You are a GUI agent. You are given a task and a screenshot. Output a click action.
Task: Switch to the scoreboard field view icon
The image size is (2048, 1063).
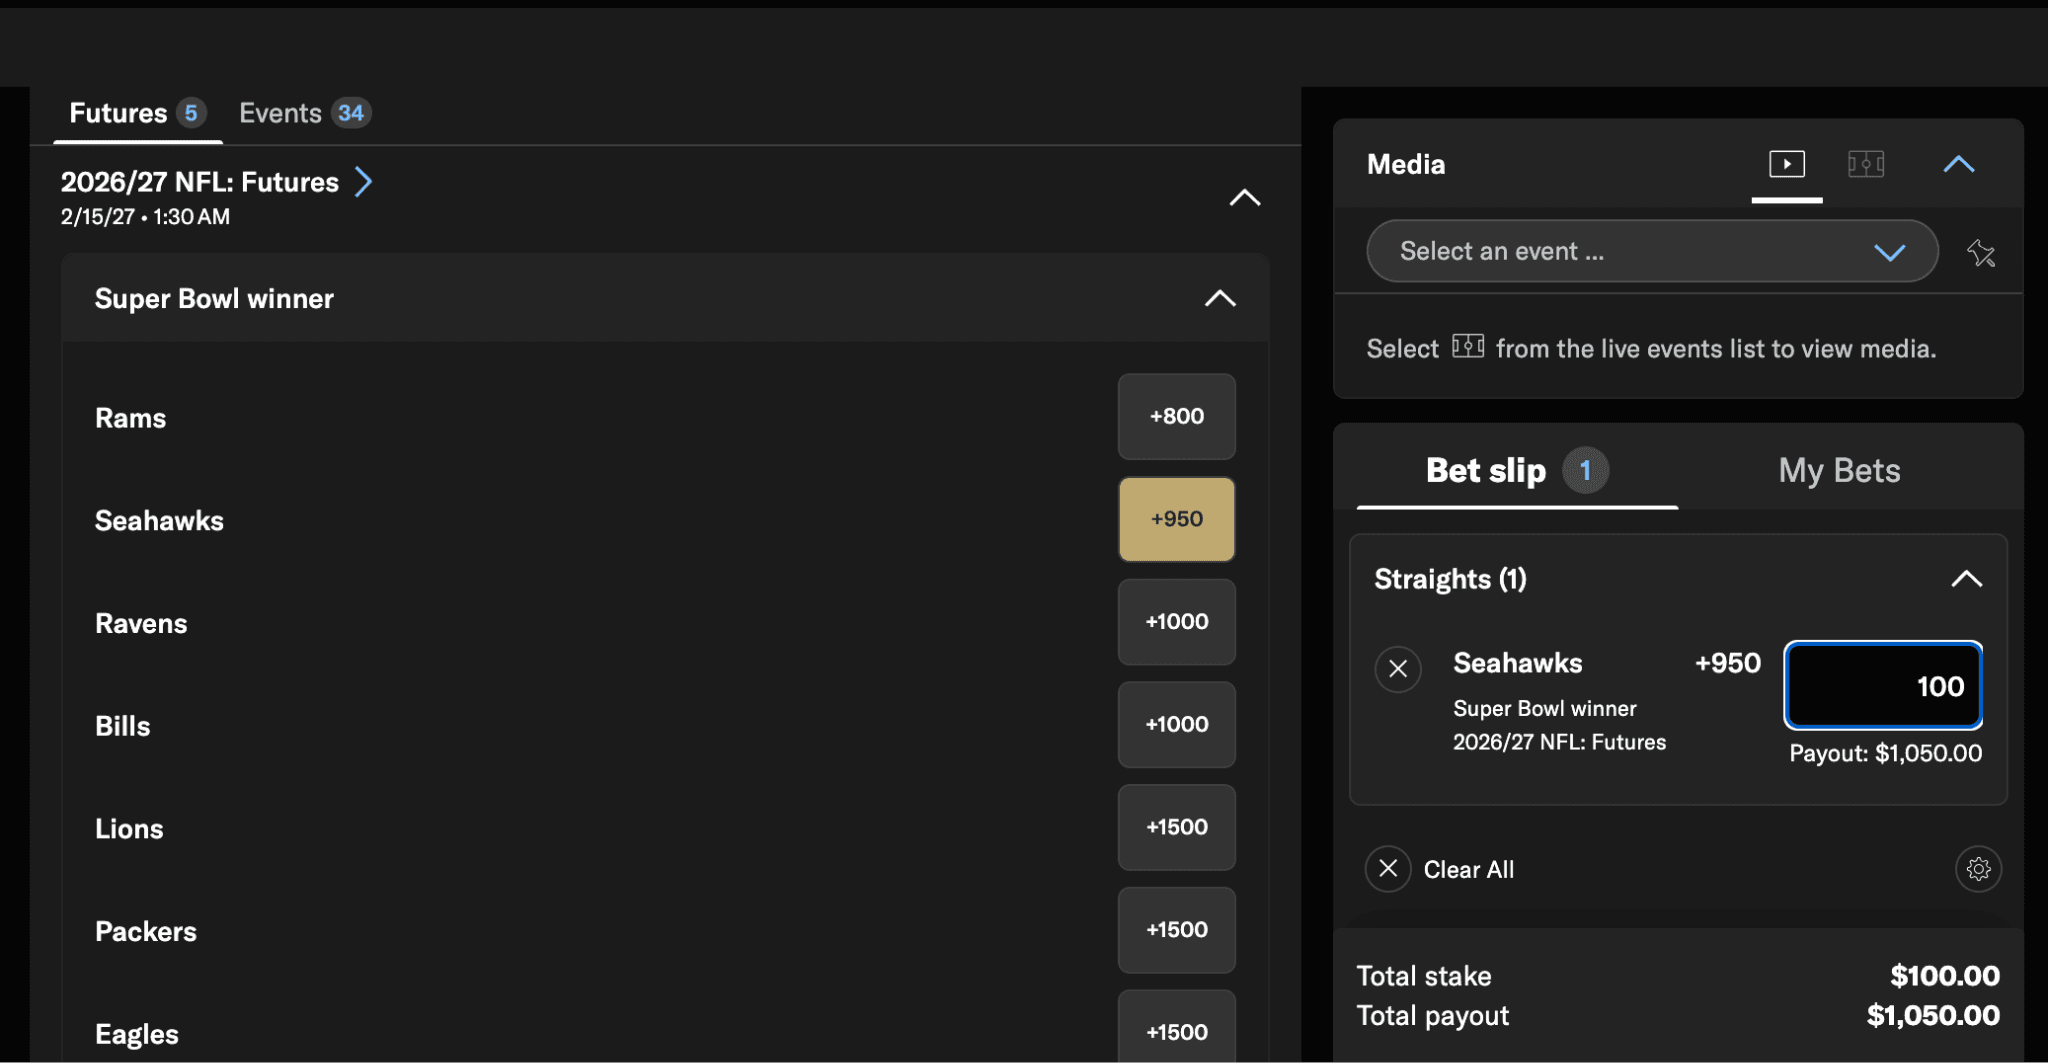pos(1865,164)
